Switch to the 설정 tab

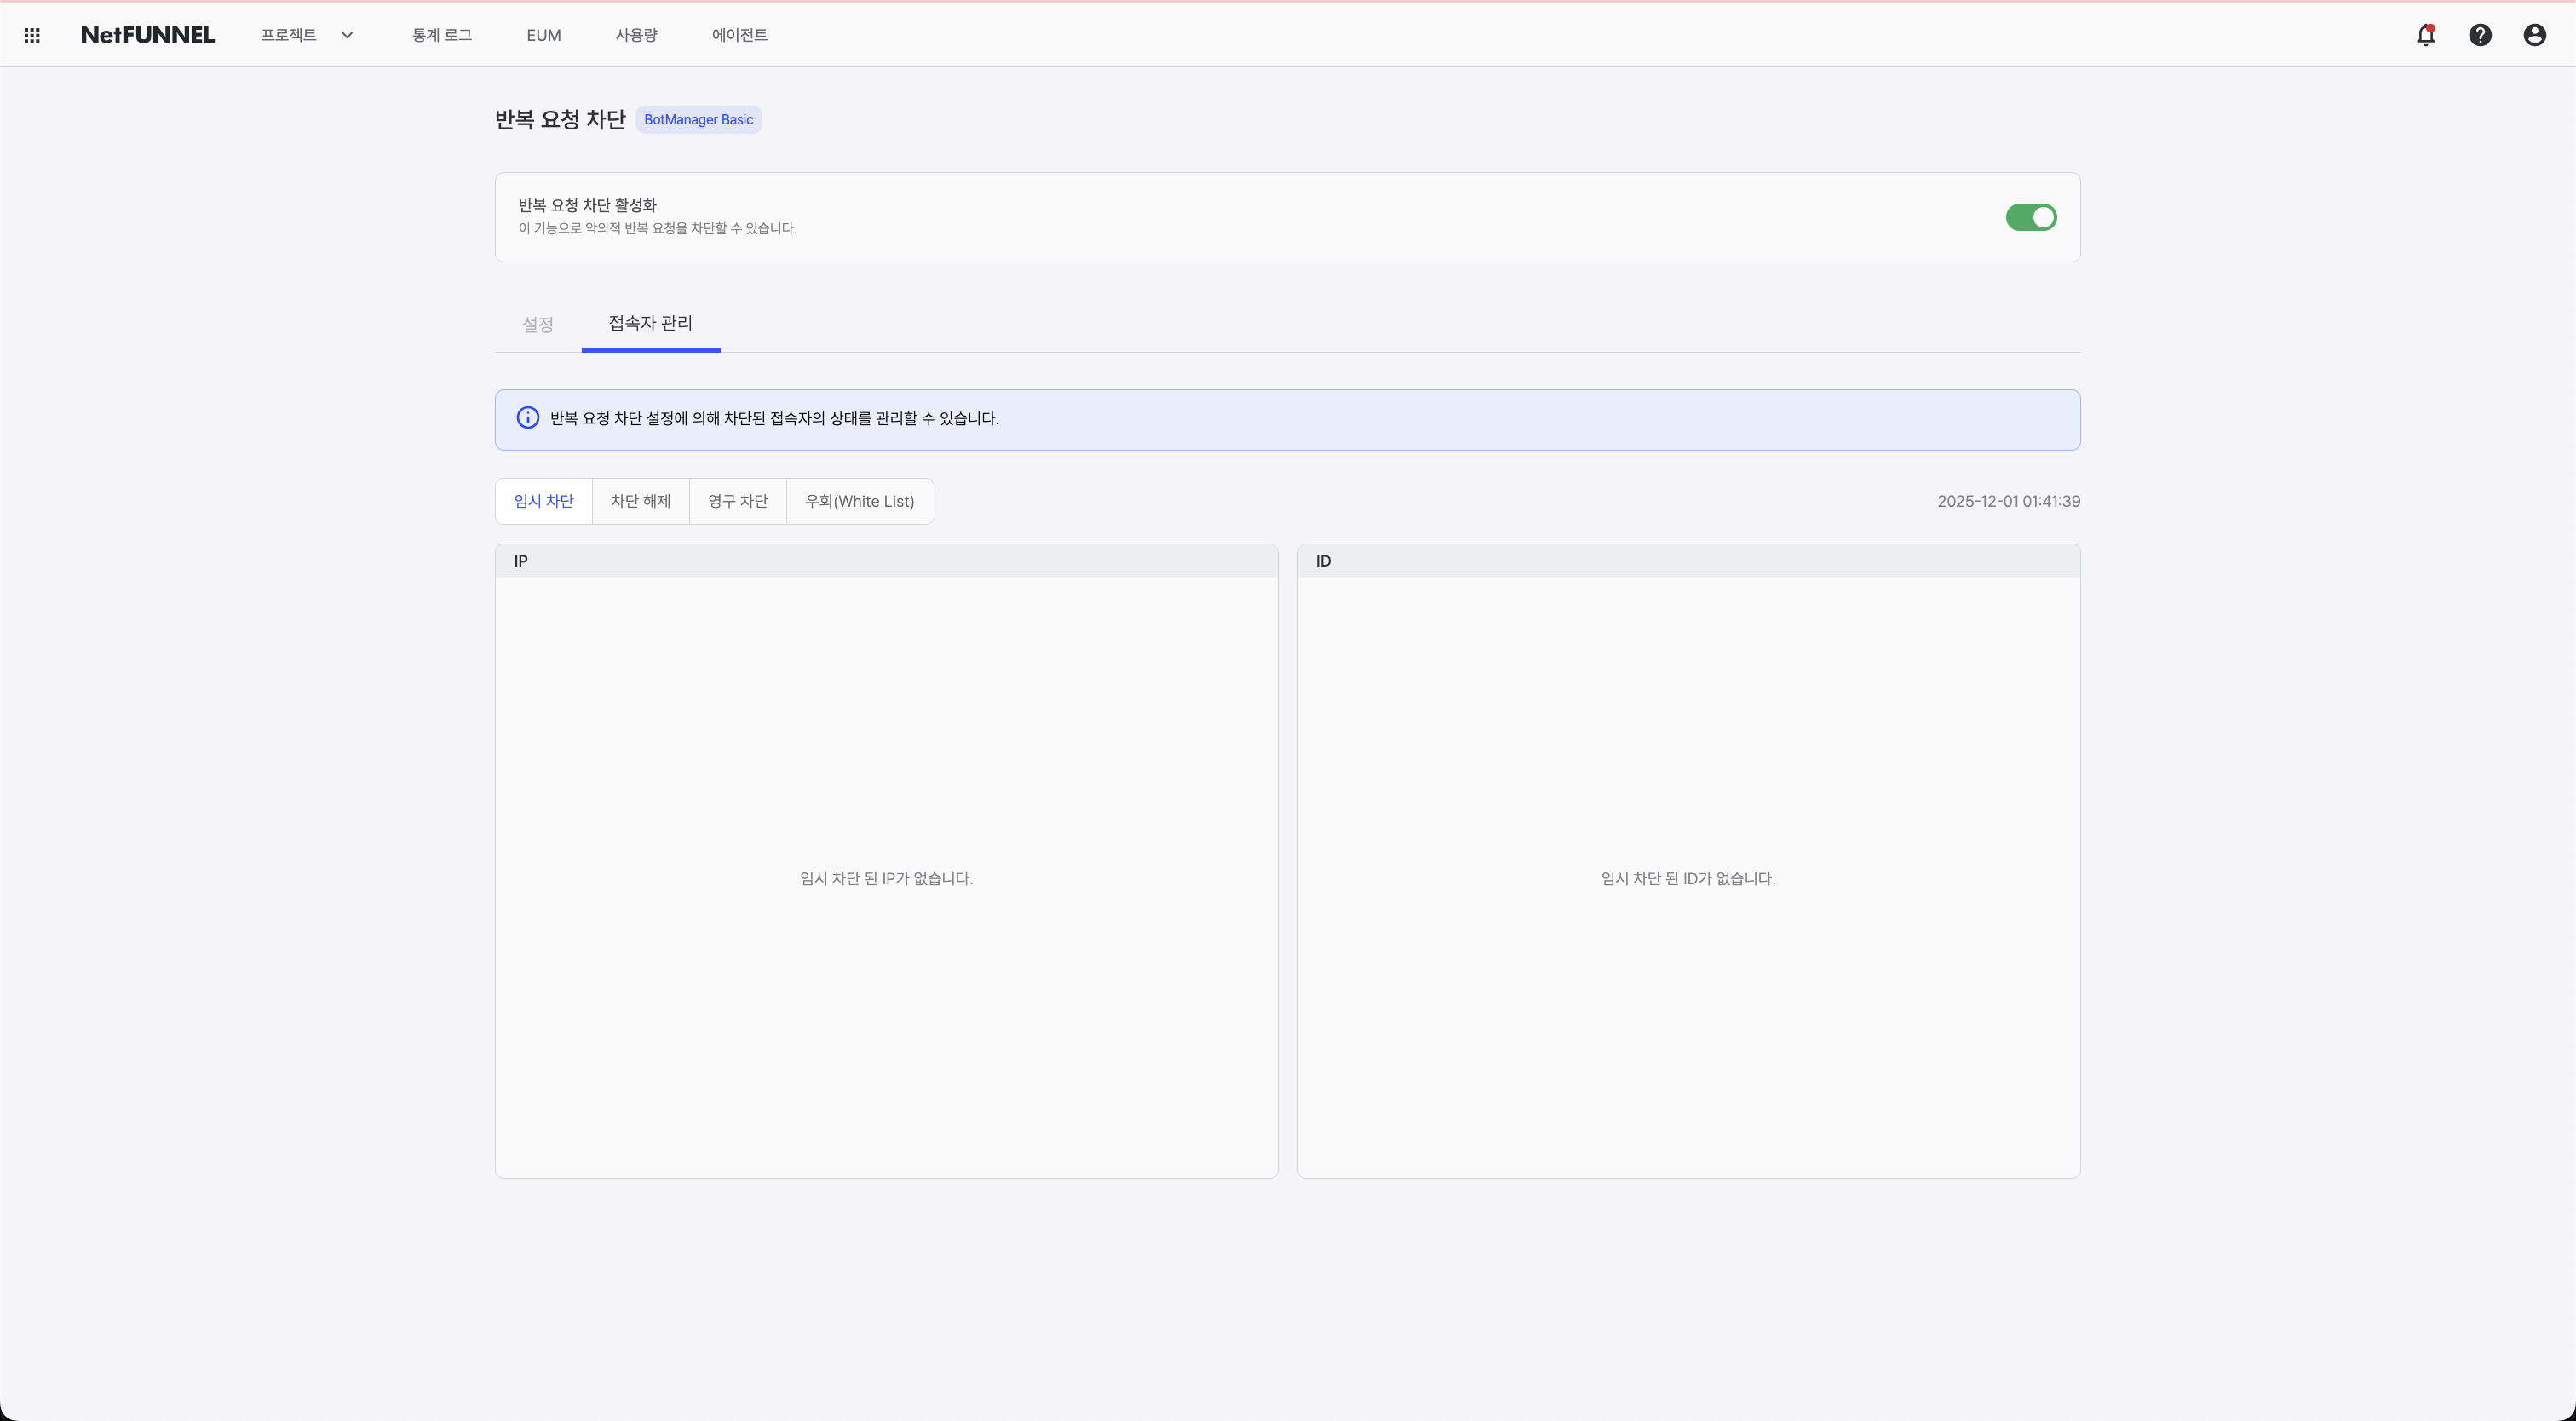pyautogui.click(x=537, y=324)
